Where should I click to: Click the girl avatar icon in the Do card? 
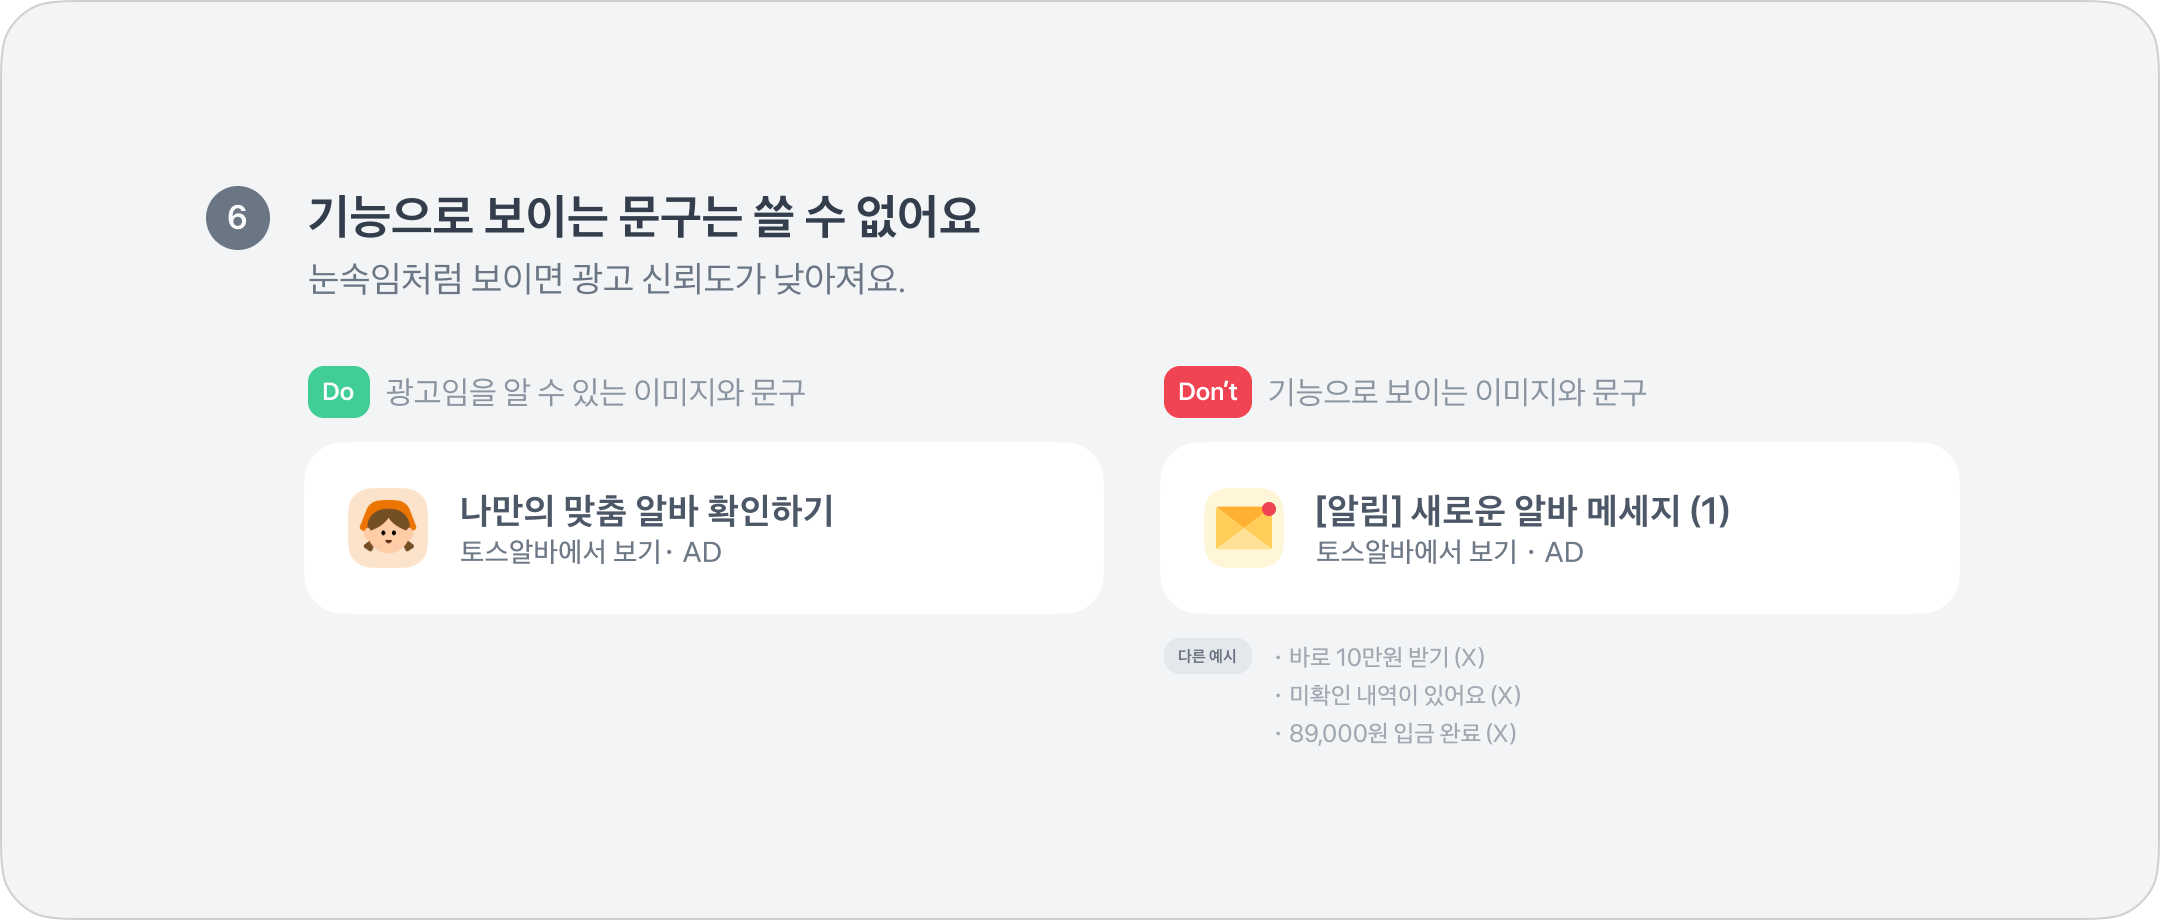pos(388,528)
